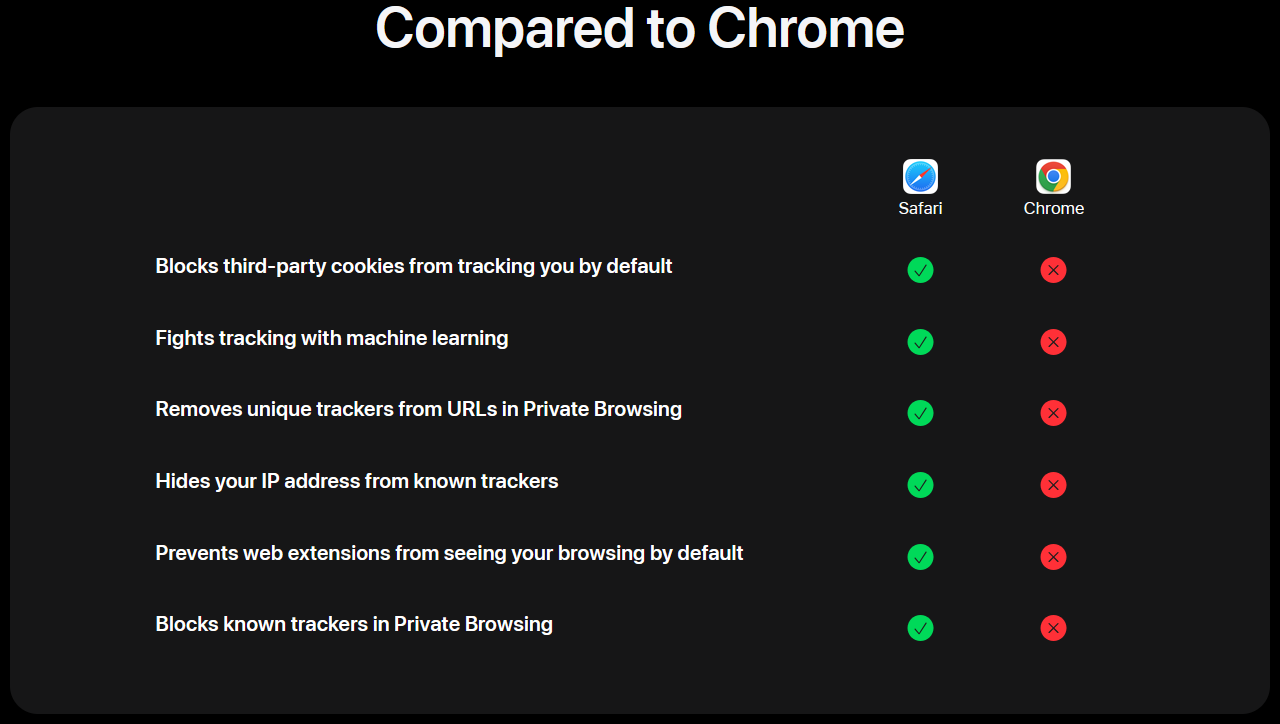The image size is (1280, 724).
Task: Click Safari's check for blocking known trackers
Action: click(920, 628)
